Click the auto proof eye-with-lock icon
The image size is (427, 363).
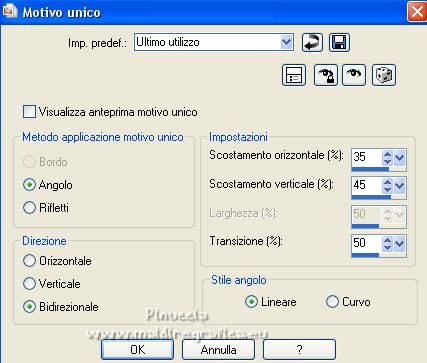pos(326,75)
